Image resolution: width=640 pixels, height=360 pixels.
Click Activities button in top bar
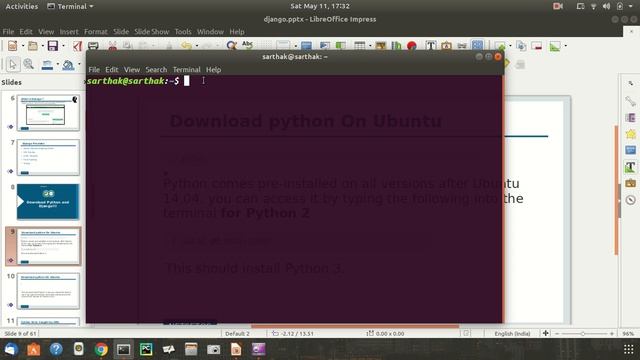[x=22, y=6]
